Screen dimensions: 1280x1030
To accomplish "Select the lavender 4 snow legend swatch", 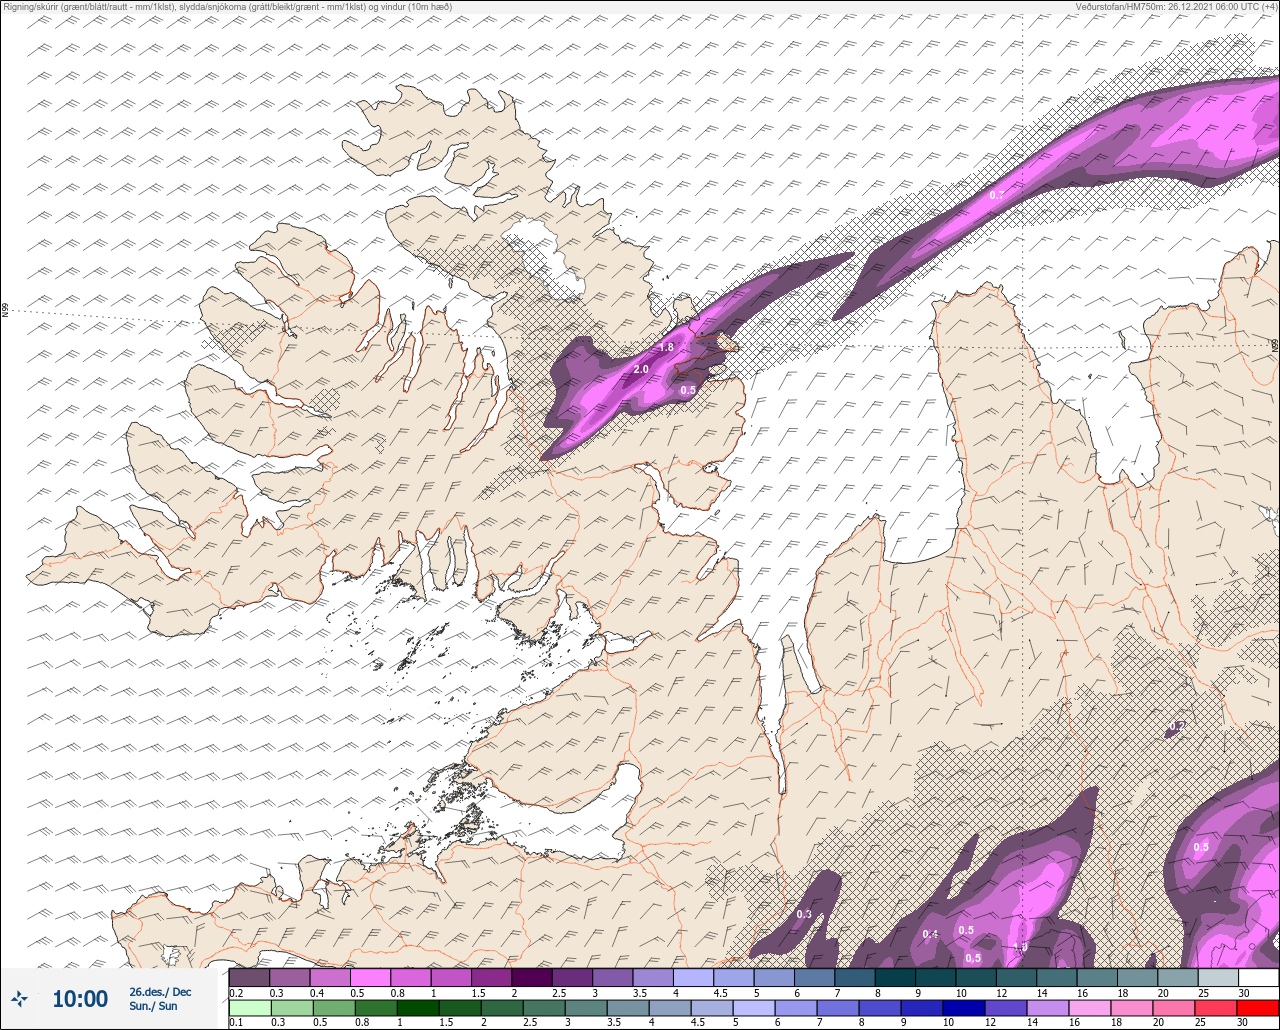I will click(x=693, y=977).
